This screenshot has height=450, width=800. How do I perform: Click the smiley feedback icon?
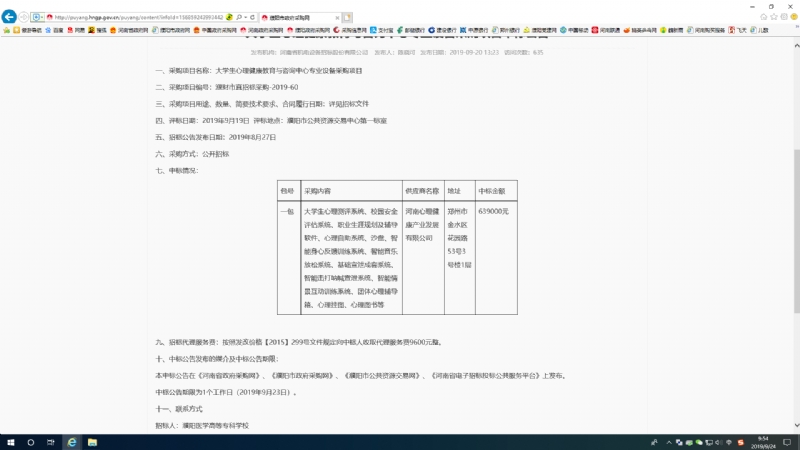point(794,17)
